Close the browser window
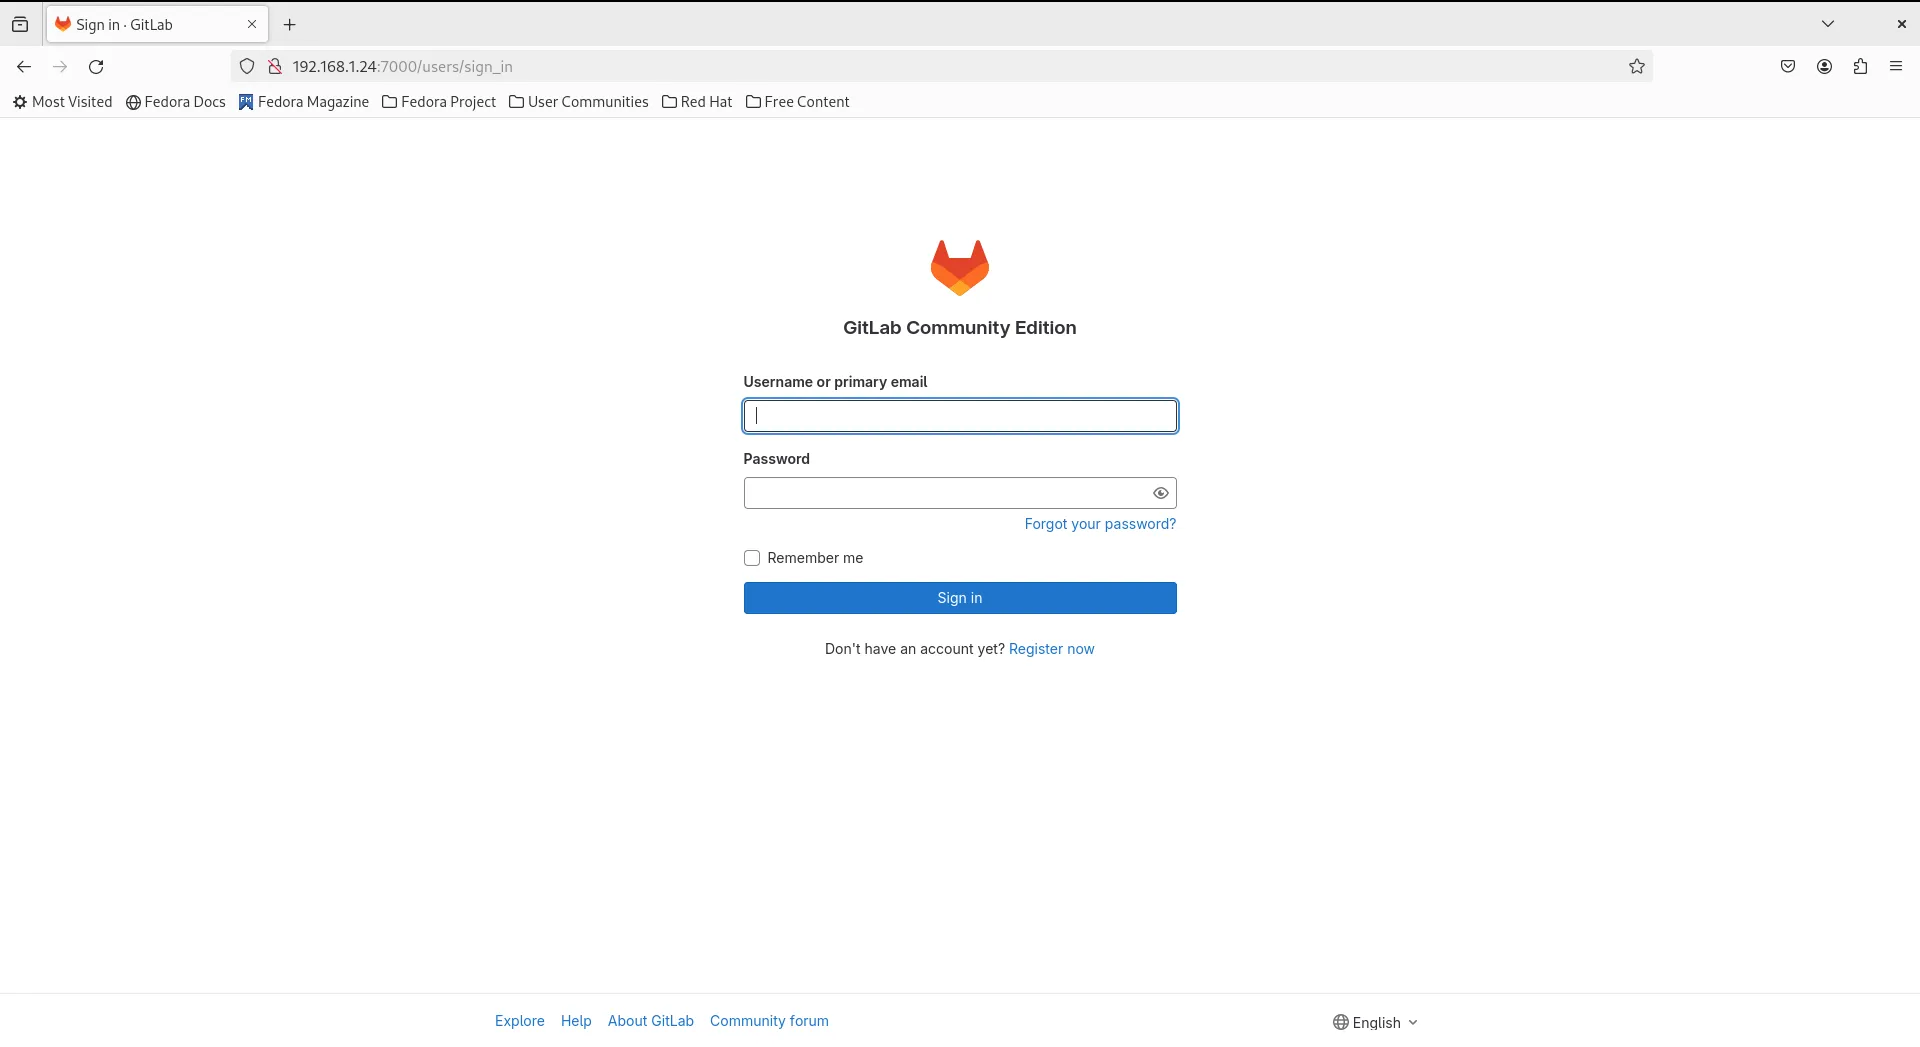The height and width of the screenshot is (1047, 1920). [x=1902, y=24]
